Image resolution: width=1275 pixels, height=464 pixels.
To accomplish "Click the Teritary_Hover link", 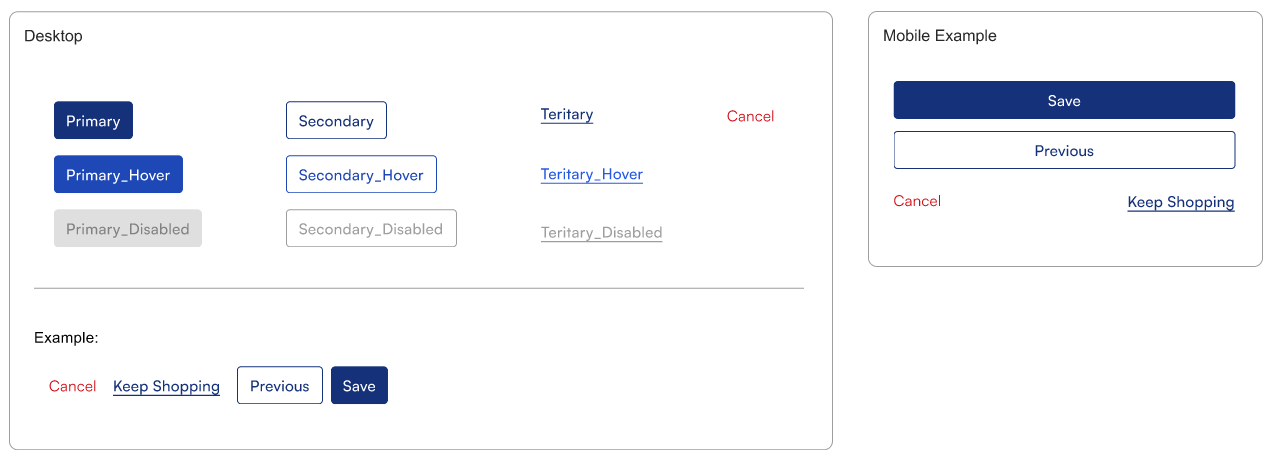I will pos(592,175).
